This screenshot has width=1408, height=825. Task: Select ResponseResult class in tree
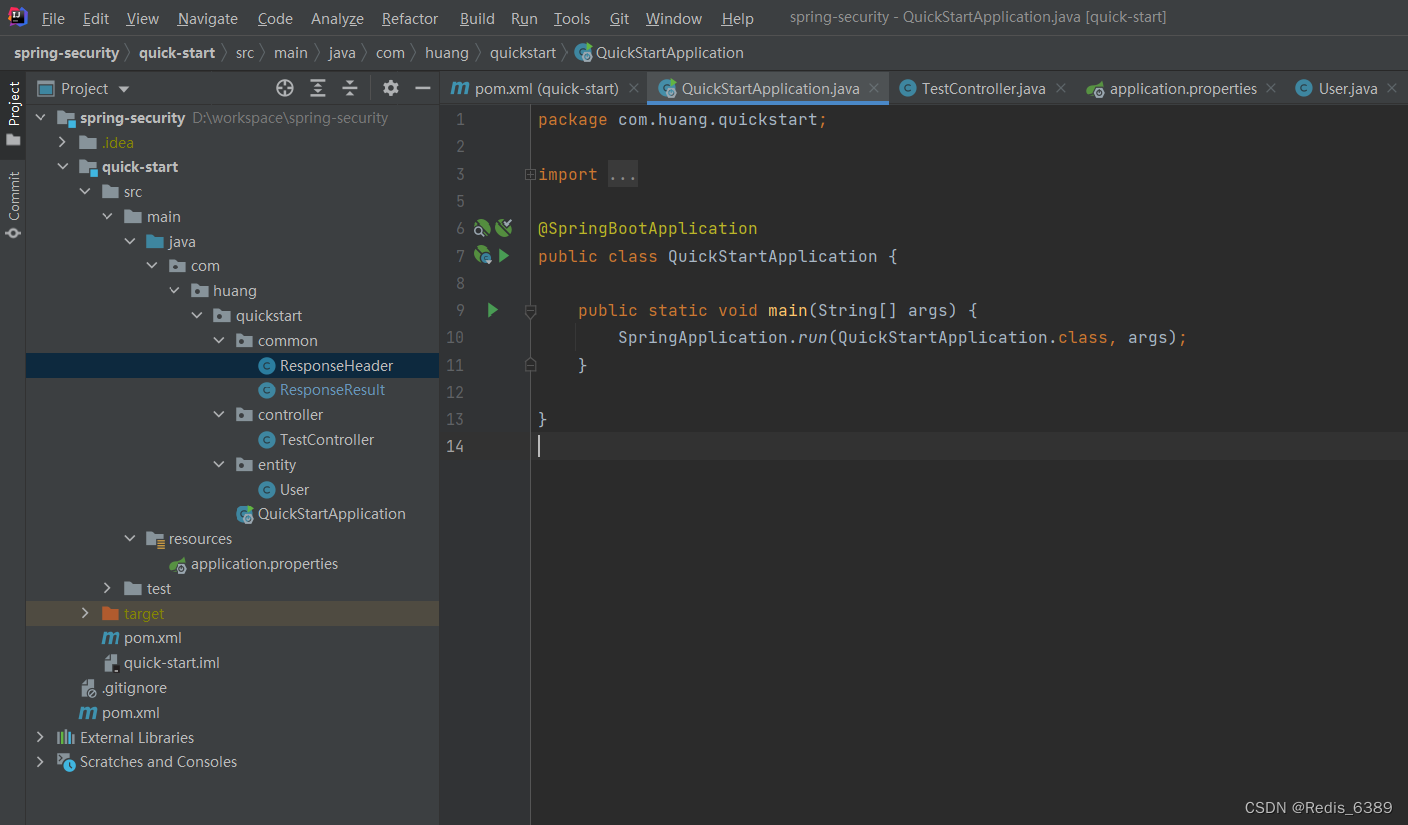pyautogui.click(x=332, y=390)
